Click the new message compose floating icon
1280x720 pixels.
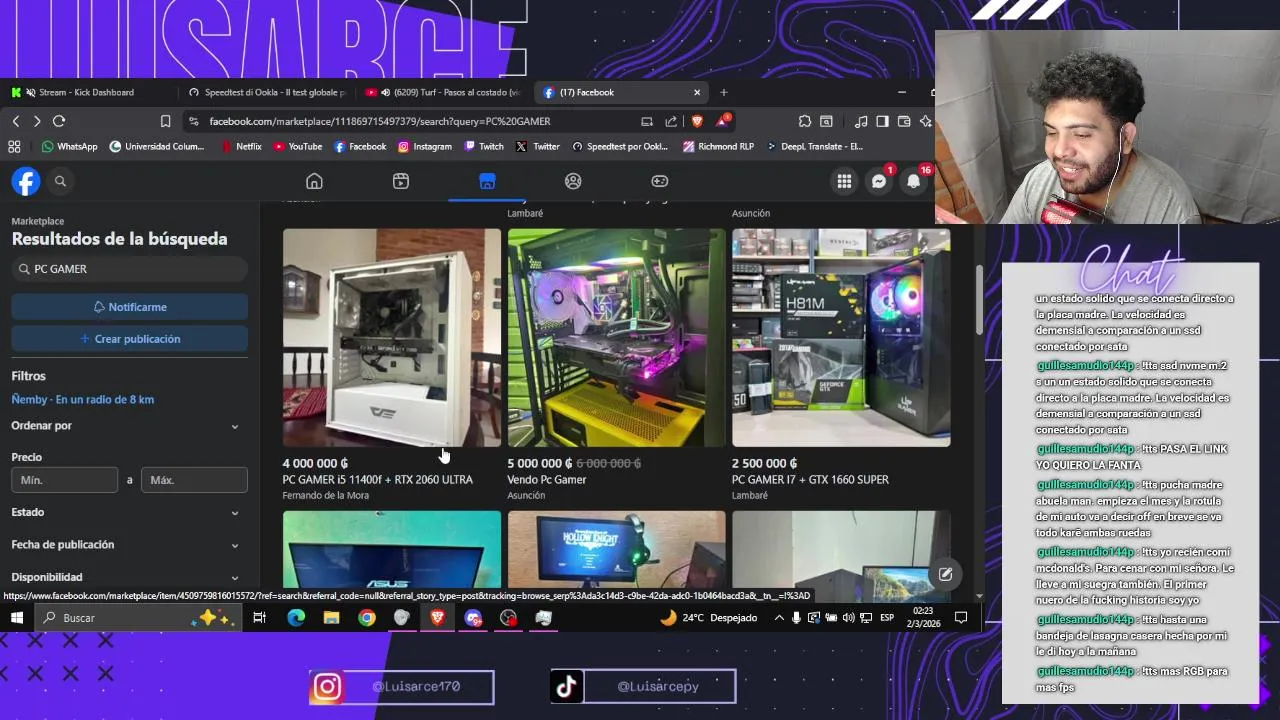pos(945,574)
